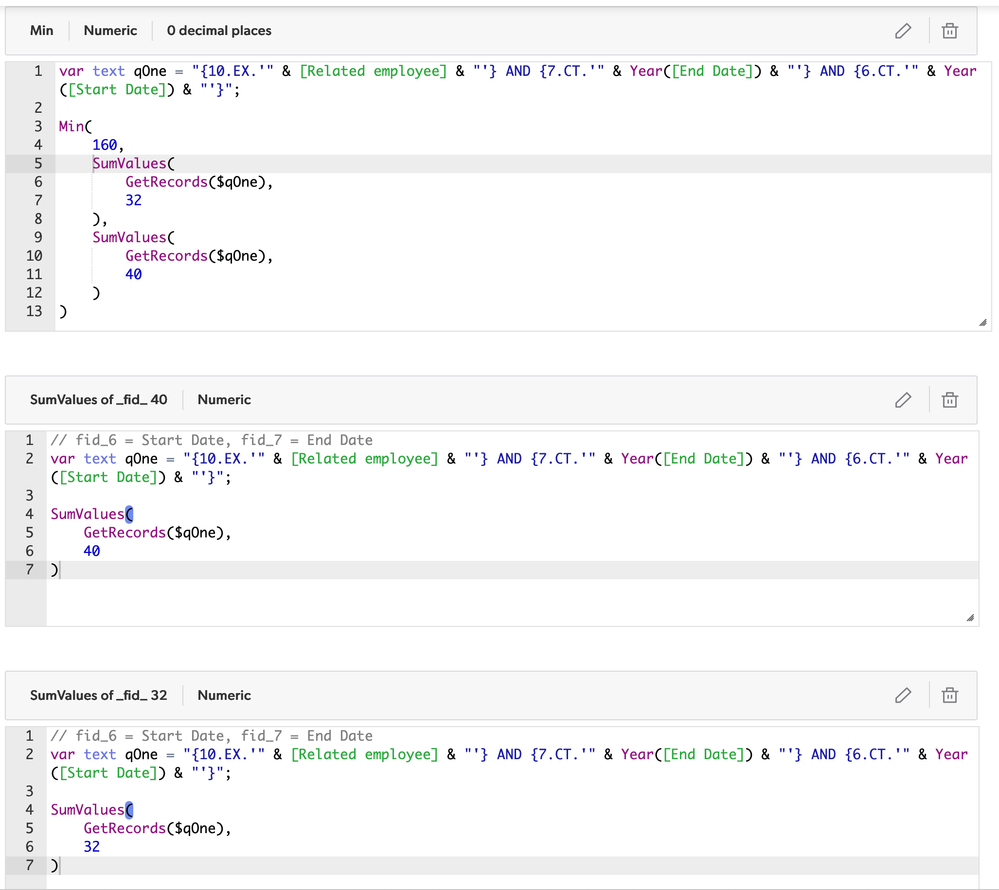
Task: Click GetRecords($qOne) in fid 40 editor
Action: pos(154,533)
